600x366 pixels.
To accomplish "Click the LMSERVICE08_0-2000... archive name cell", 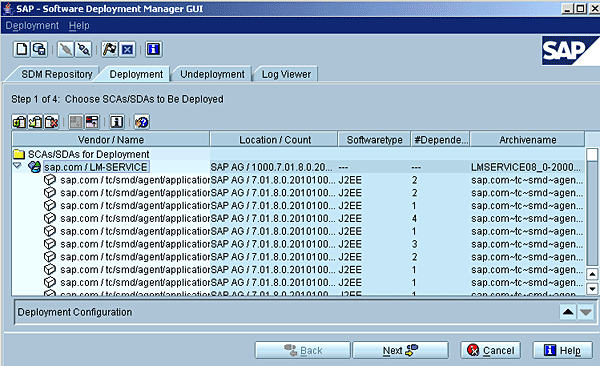I will [x=526, y=167].
